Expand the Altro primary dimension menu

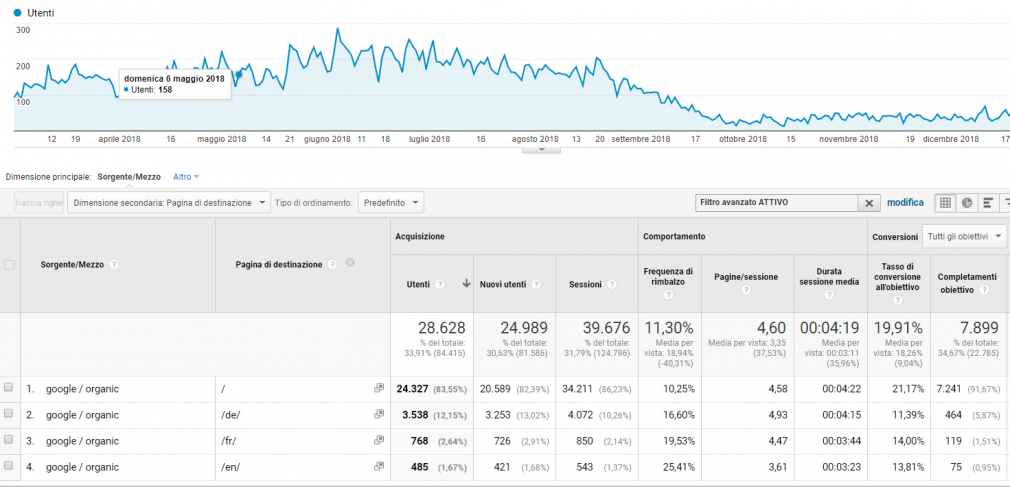(x=186, y=176)
